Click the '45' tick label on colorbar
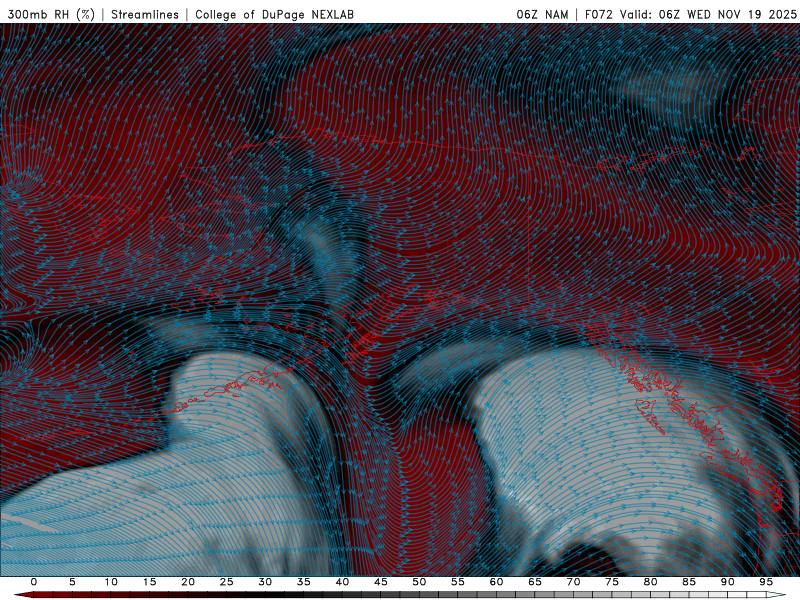Viewport: 800px width, 600px height. tap(381, 582)
